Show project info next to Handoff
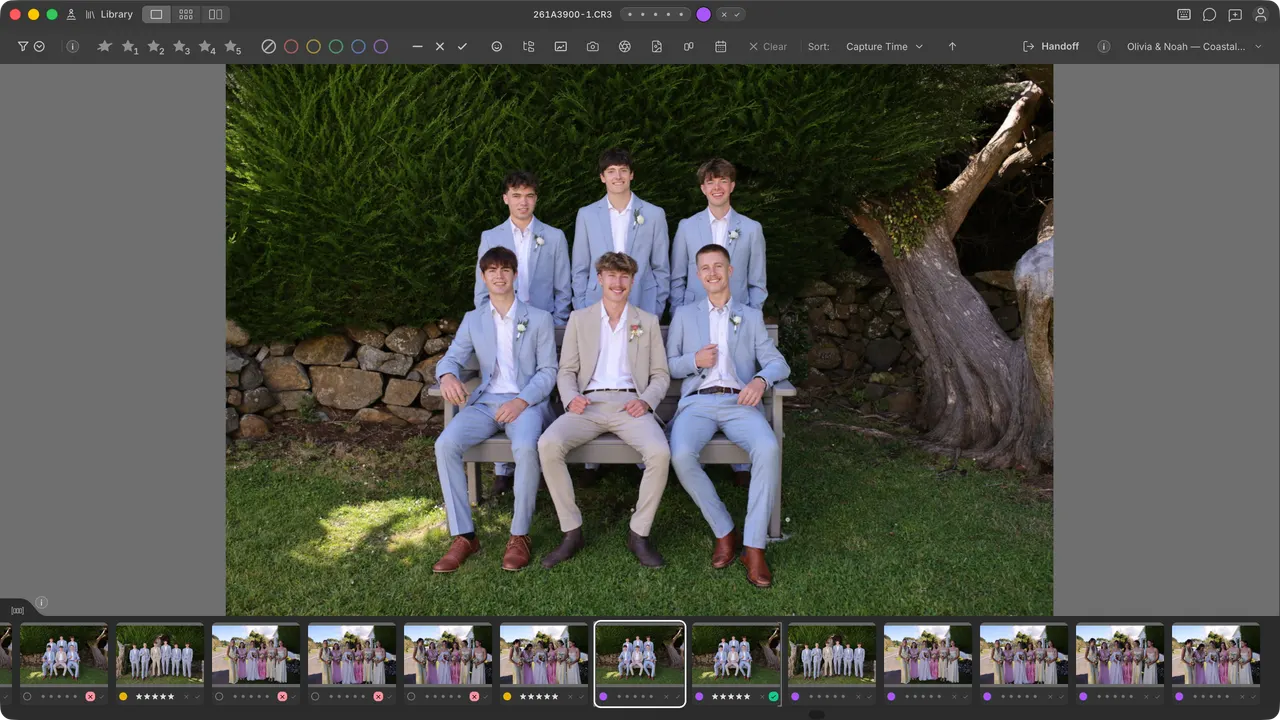The image size is (1280, 720). pos(1104,47)
